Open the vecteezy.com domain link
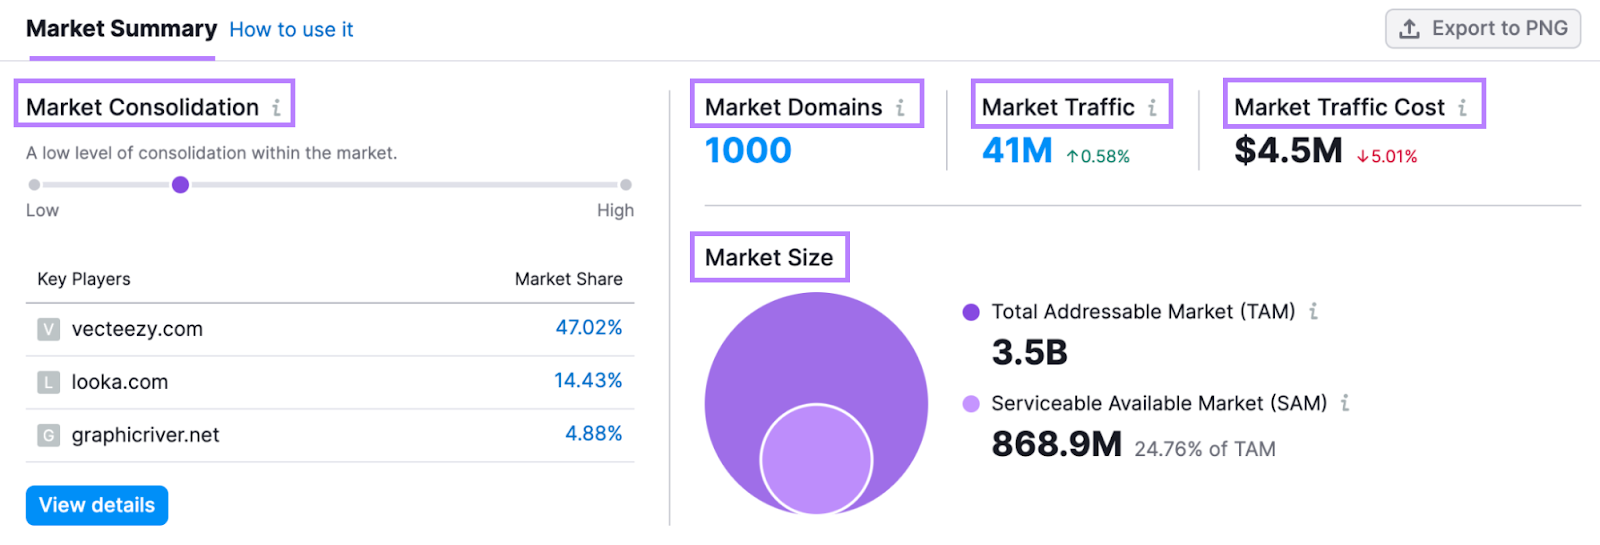This screenshot has width=1600, height=545. coord(137,329)
